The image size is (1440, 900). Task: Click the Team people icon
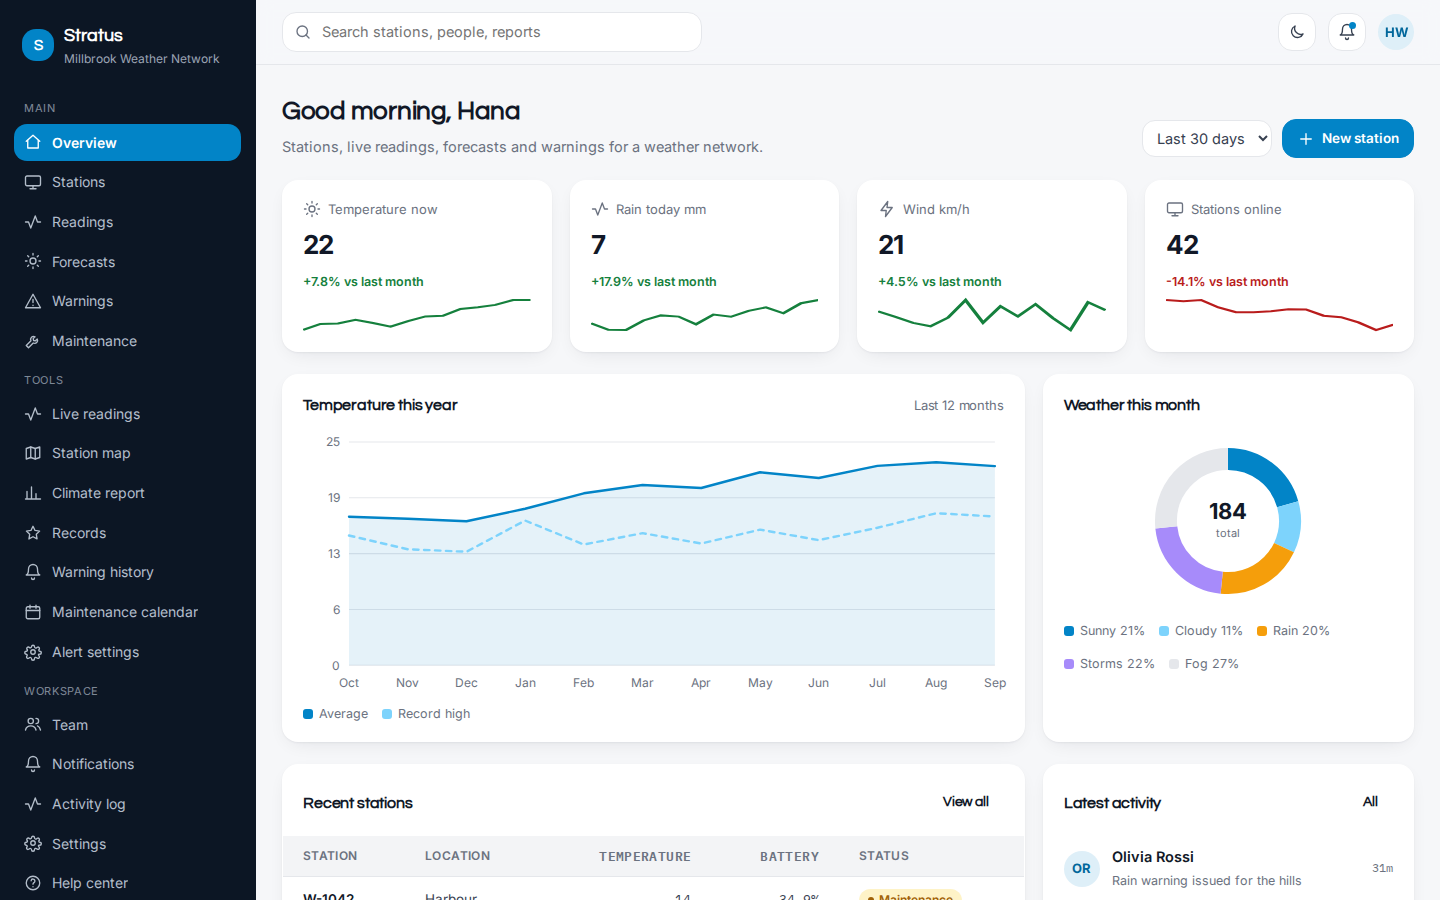point(33,725)
